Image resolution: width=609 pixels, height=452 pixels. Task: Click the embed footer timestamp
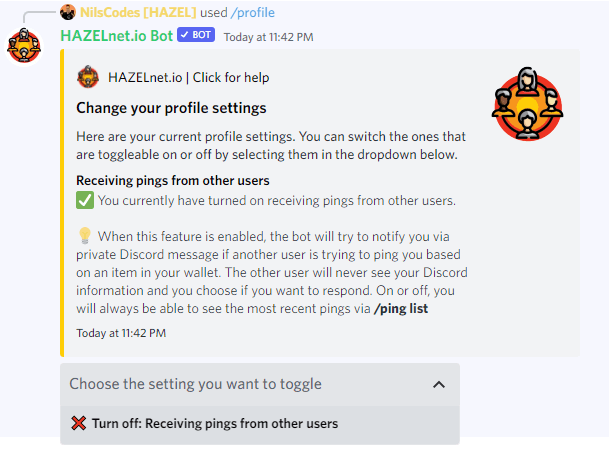click(x=121, y=333)
